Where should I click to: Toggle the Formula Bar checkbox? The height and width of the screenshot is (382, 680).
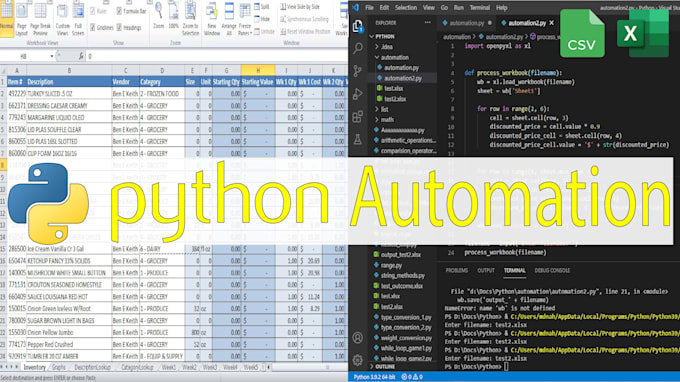pos(119,12)
